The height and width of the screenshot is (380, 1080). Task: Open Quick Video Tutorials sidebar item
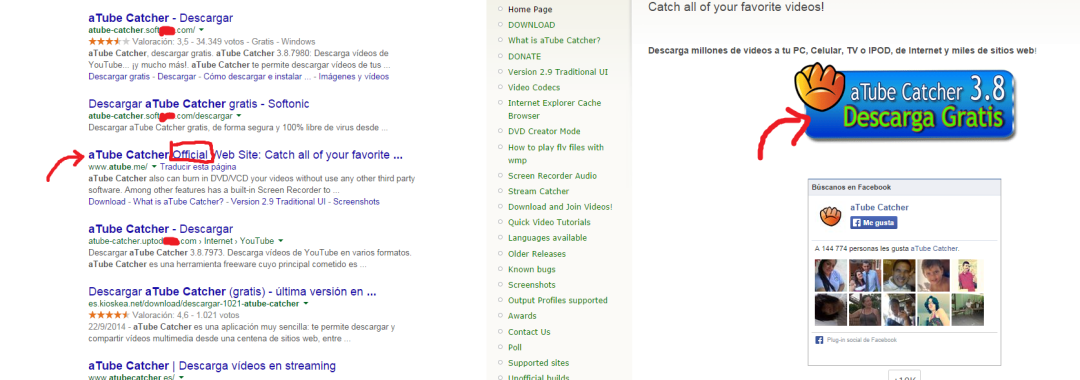coord(549,222)
